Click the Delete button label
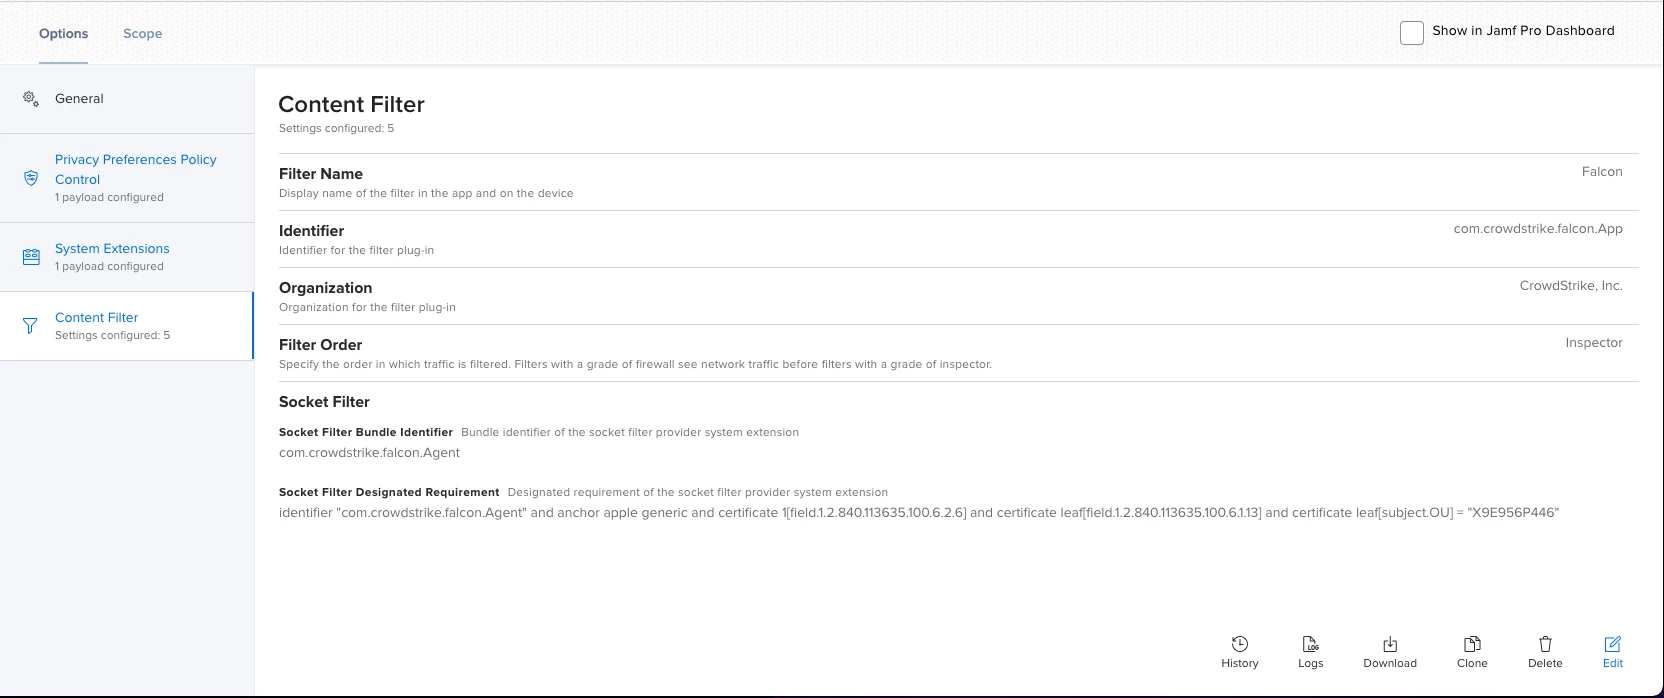The height and width of the screenshot is (698, 1664). (x=1545, y=663)
